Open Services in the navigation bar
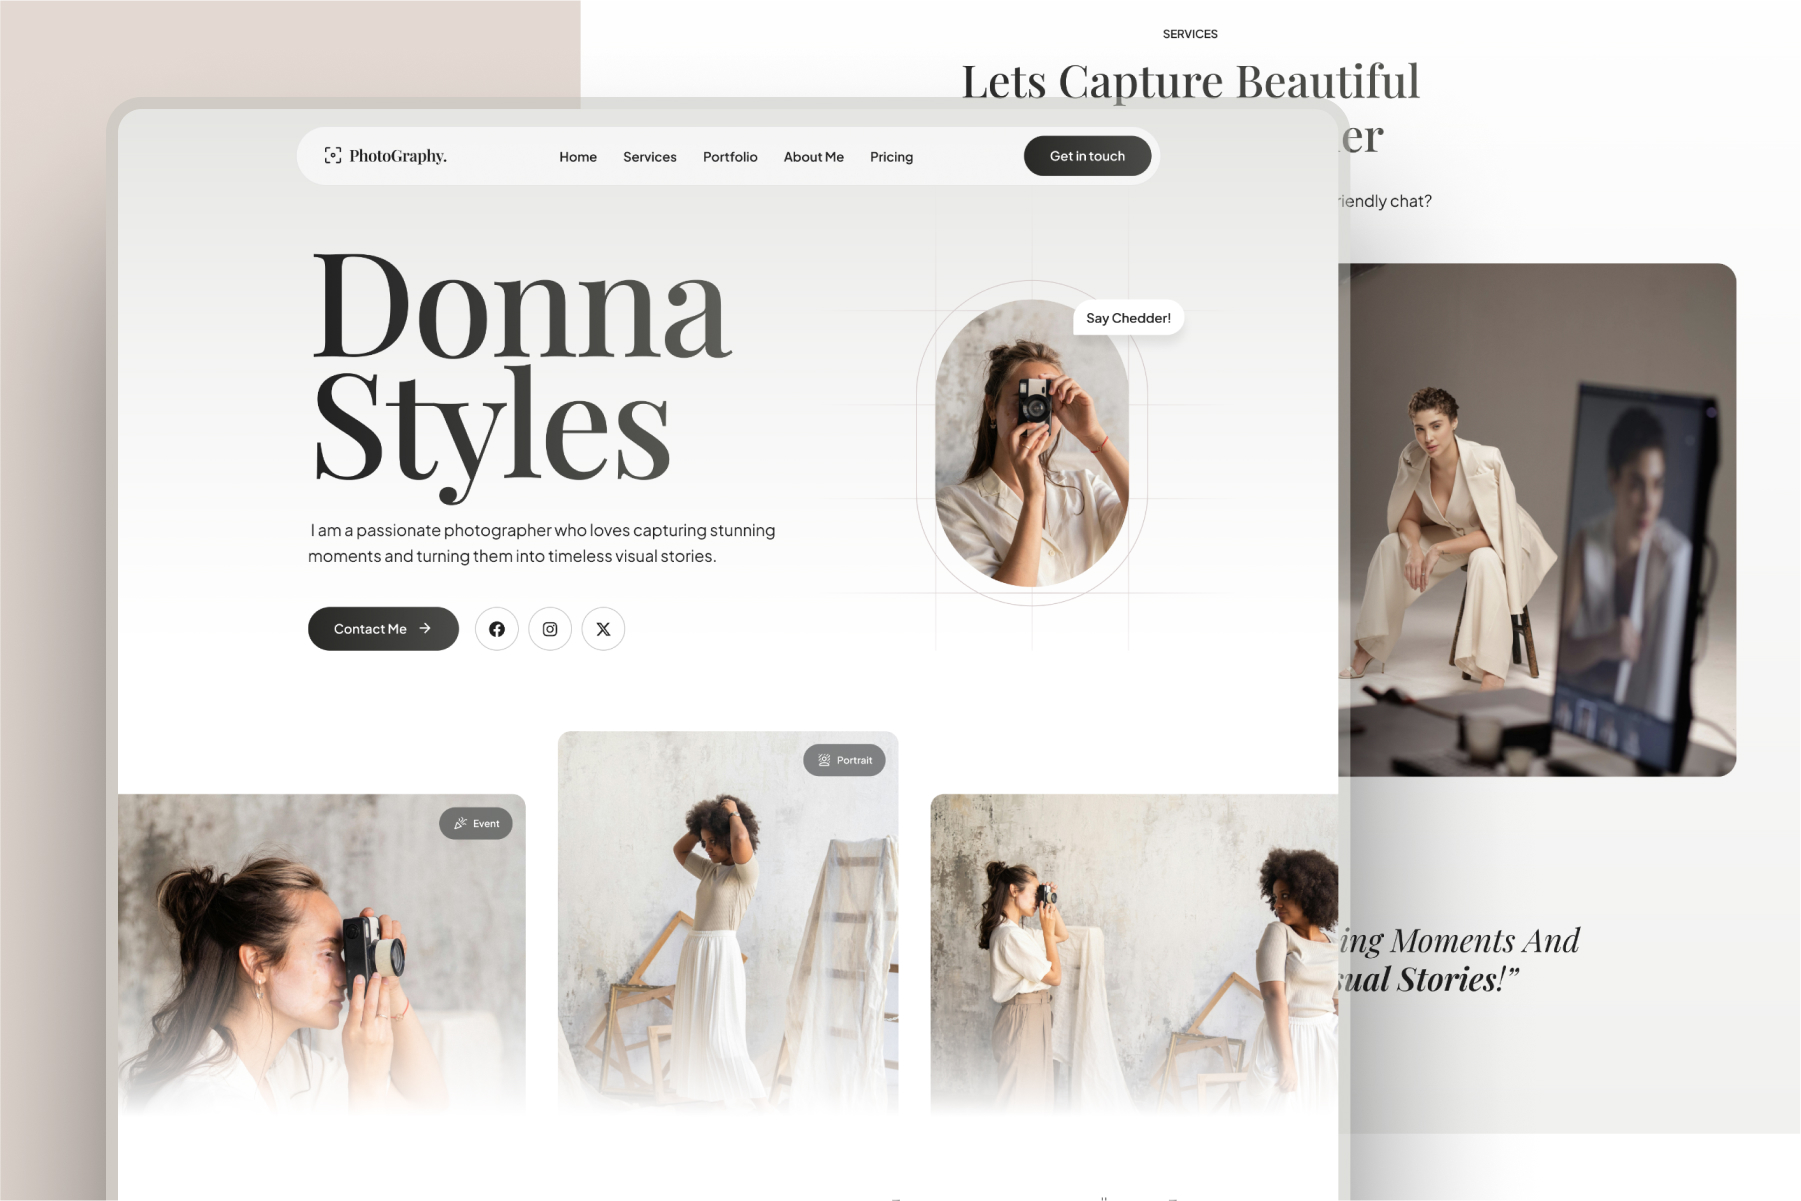The height and width of the screenshot is (1201, 1801). point(649,157)
